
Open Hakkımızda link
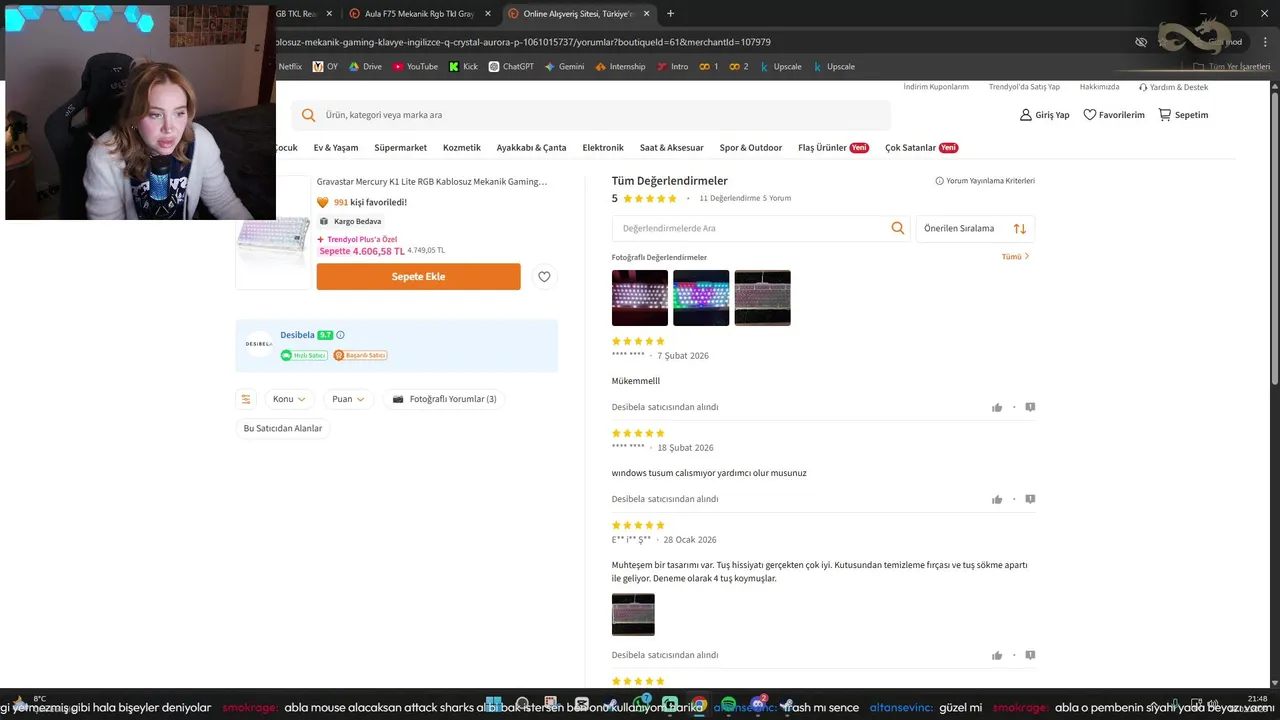pyautogui.click(x=1099, y=87)
